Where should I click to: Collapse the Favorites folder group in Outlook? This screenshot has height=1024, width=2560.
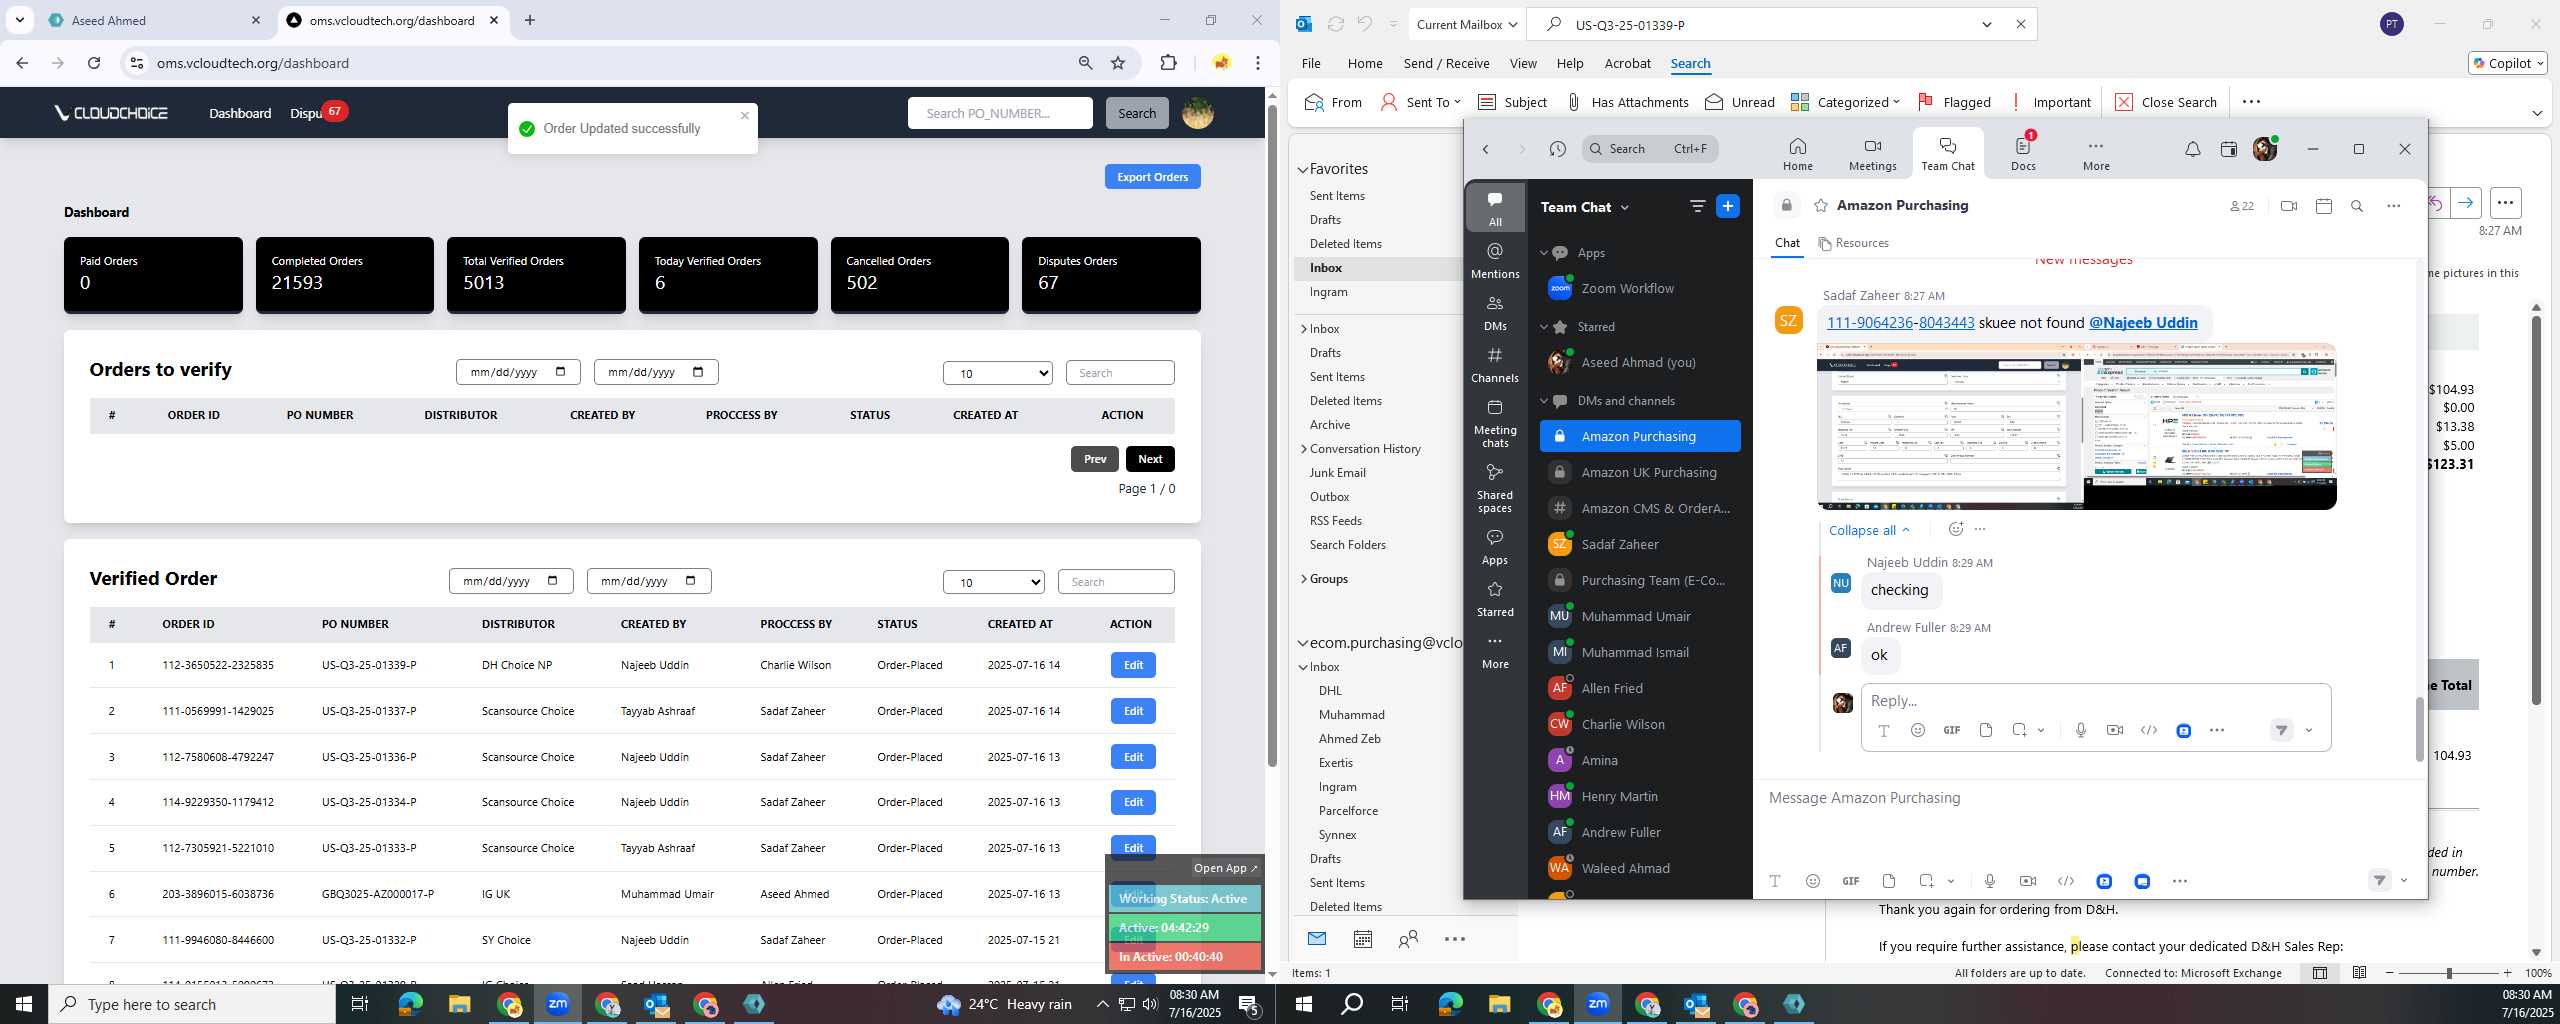tap(1303, 169)
